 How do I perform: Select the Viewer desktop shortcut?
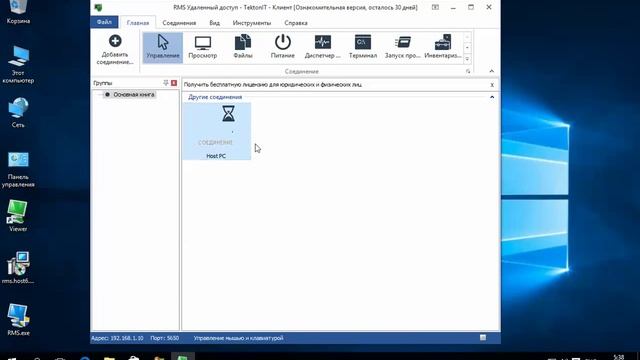point(18,216)
